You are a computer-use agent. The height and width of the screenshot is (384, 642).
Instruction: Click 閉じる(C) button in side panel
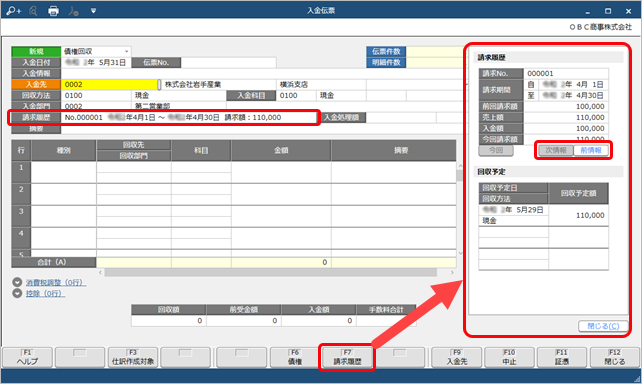pyautogui.click(x=603, y=326)
